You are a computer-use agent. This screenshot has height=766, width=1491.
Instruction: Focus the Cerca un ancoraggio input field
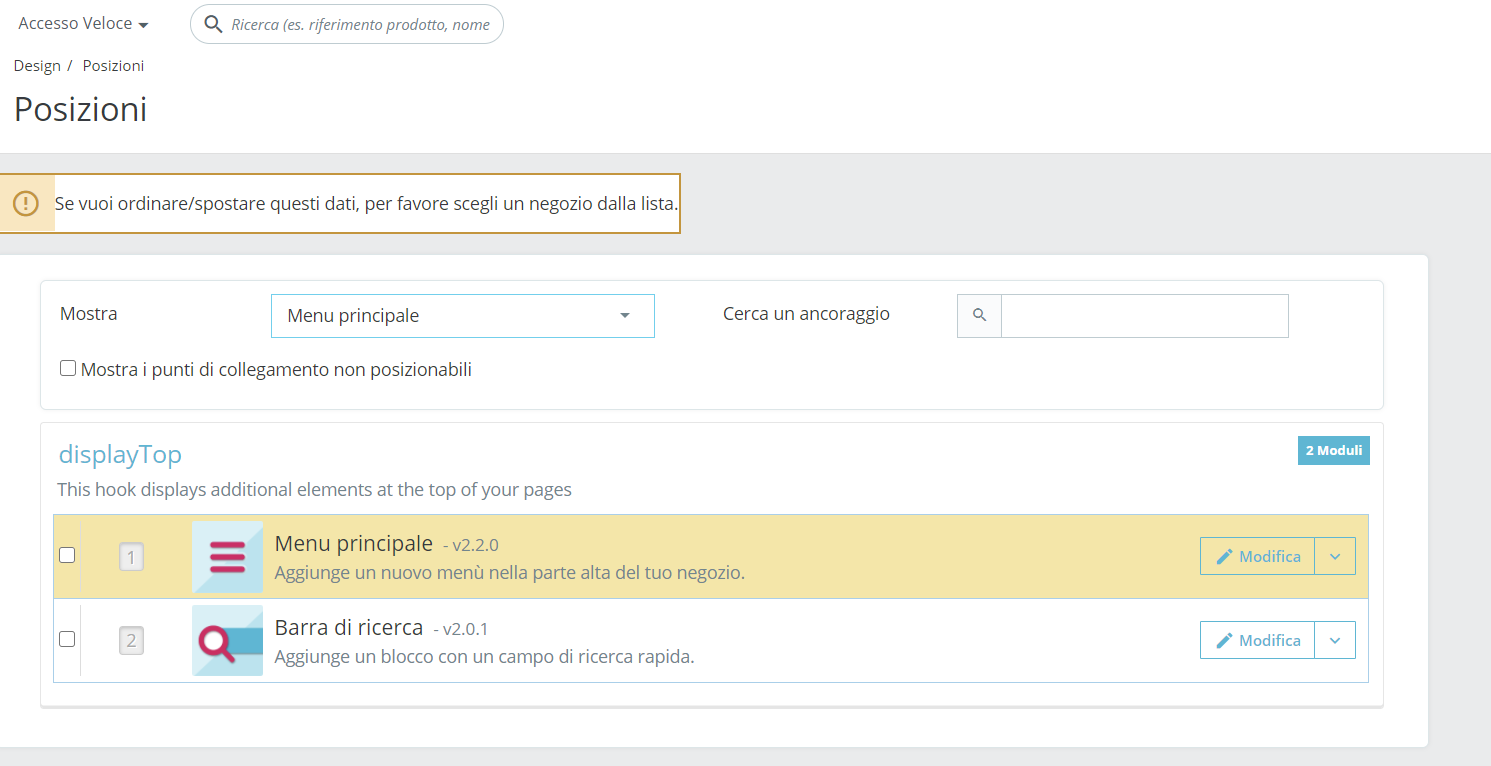pos(1145,316)
